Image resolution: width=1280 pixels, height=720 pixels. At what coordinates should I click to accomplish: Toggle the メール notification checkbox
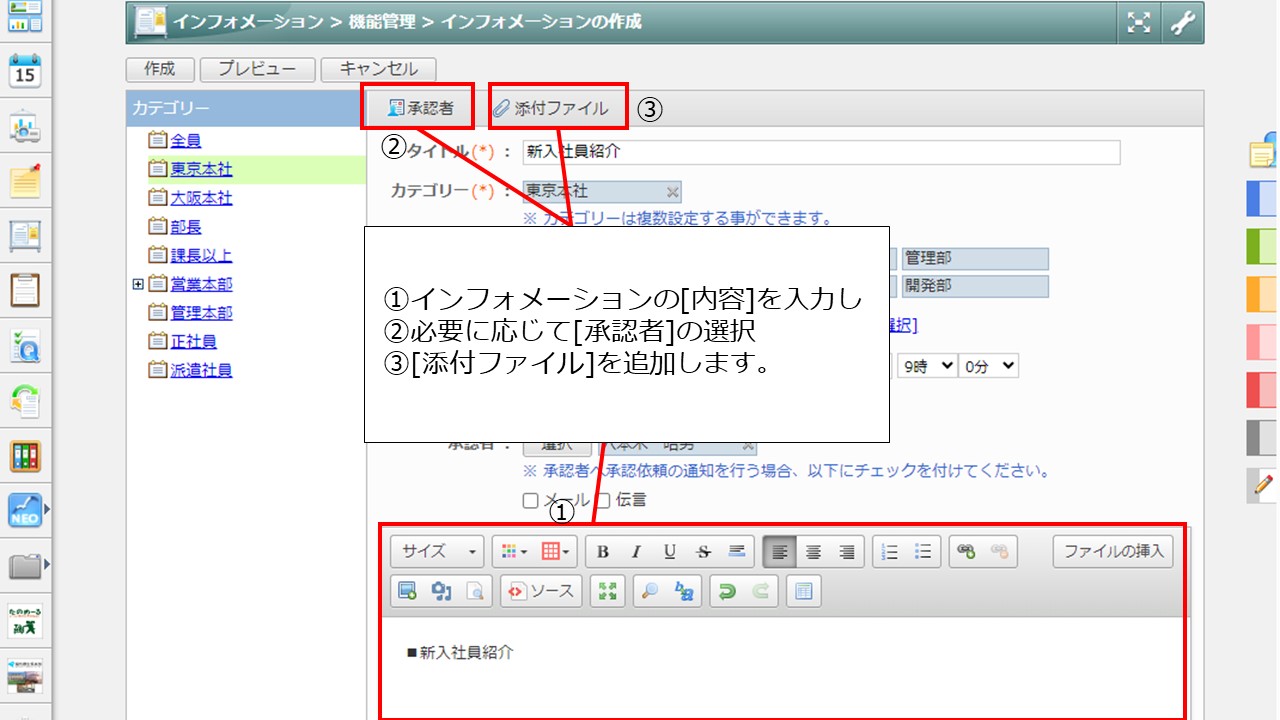530,500
